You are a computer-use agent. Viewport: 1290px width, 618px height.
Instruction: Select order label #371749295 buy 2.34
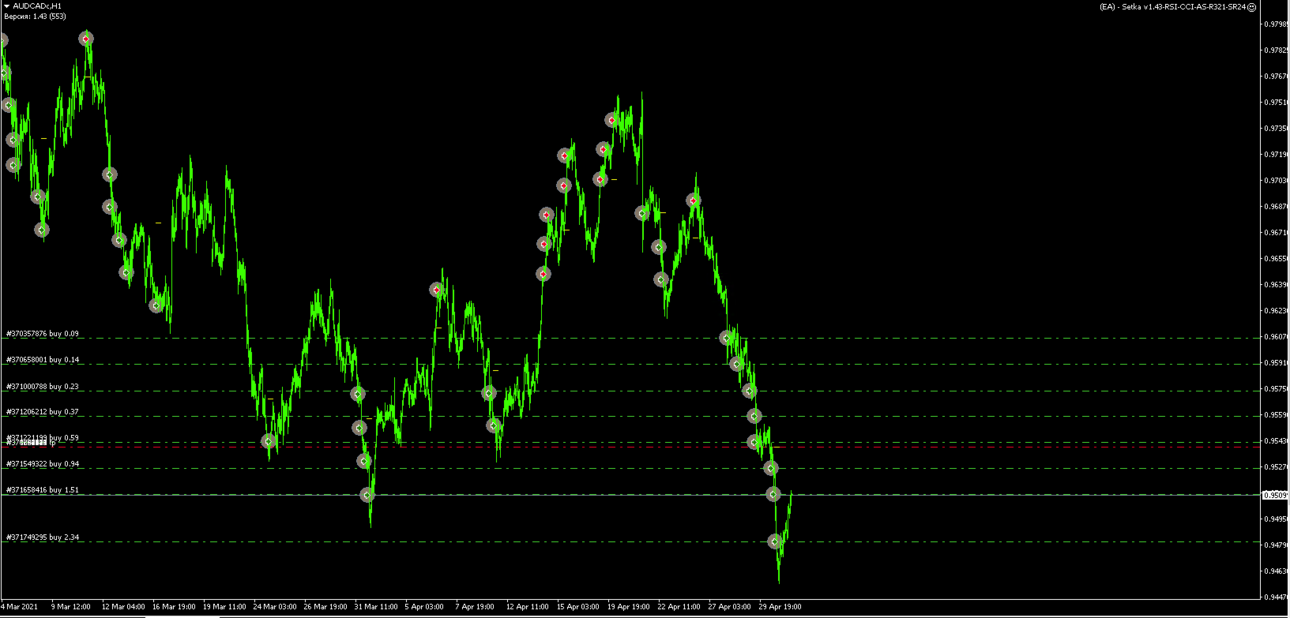(x=43, y=537)
